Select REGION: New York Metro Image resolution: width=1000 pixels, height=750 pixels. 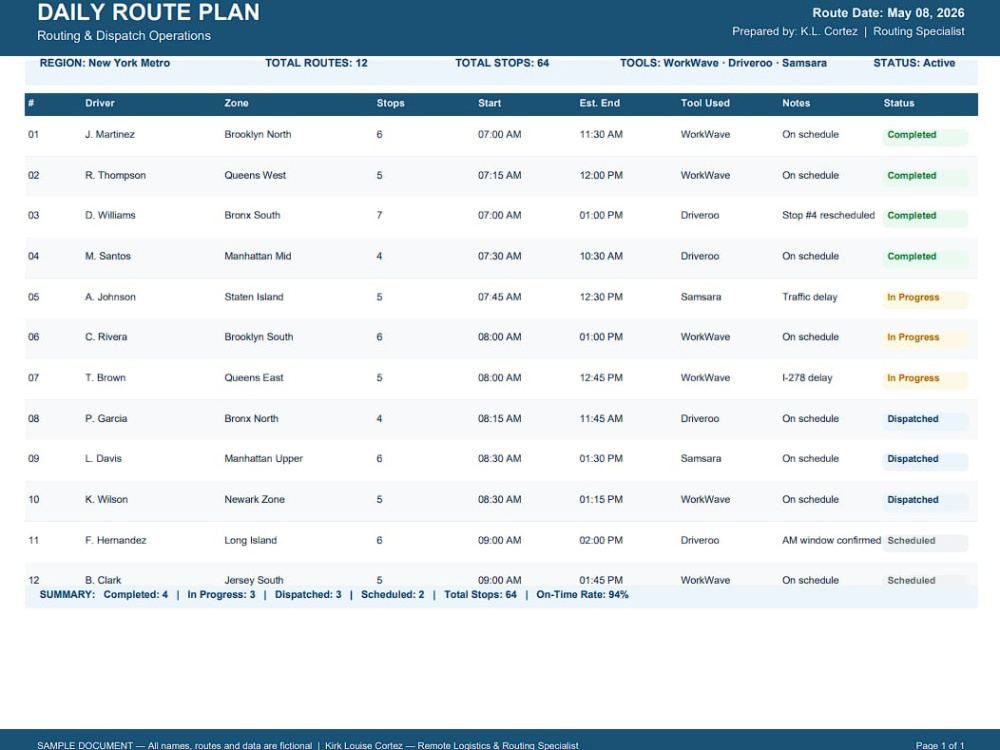tap(105, 63)
